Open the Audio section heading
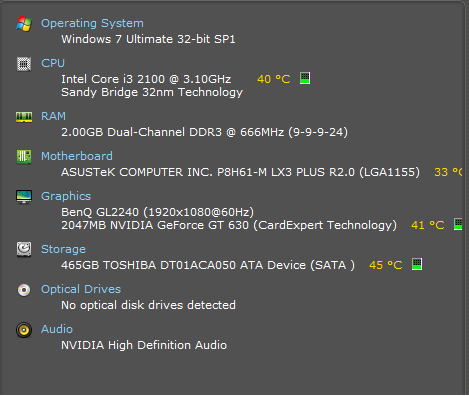The width and height of the screenshot is (469, 396). pos(57,329)
